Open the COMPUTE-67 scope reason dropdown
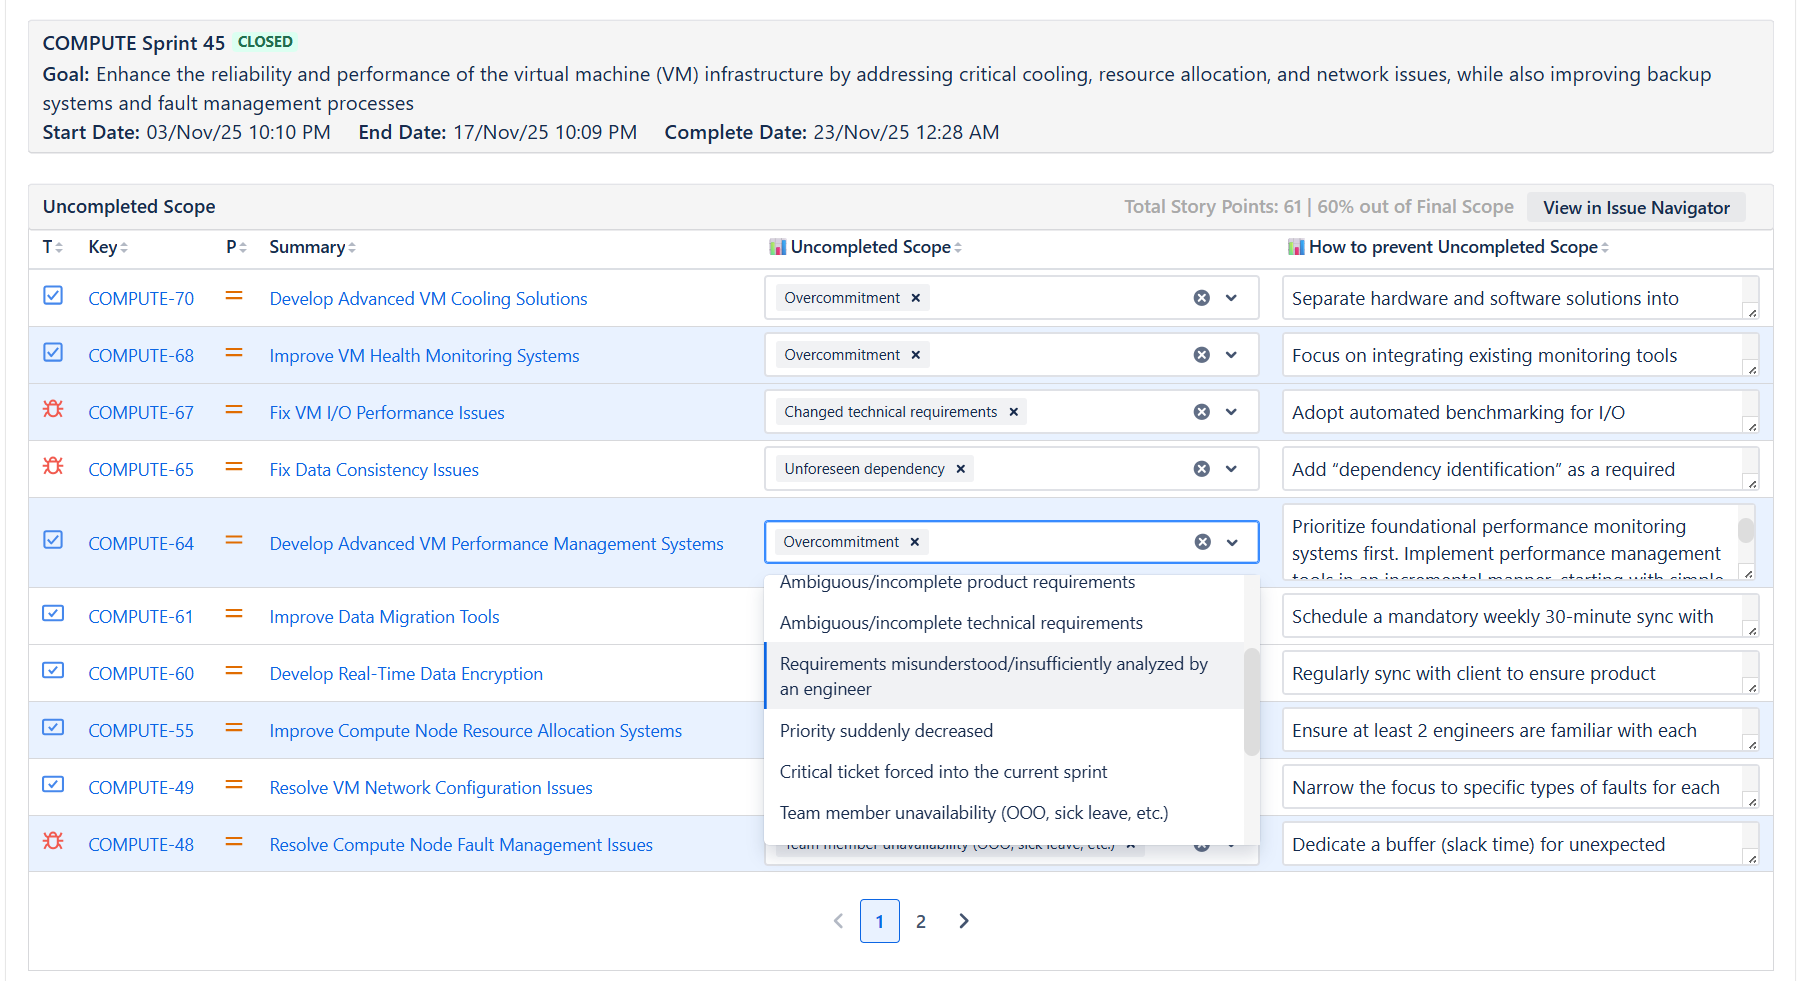The image size is (1807, 981). tap(1231, 412)
